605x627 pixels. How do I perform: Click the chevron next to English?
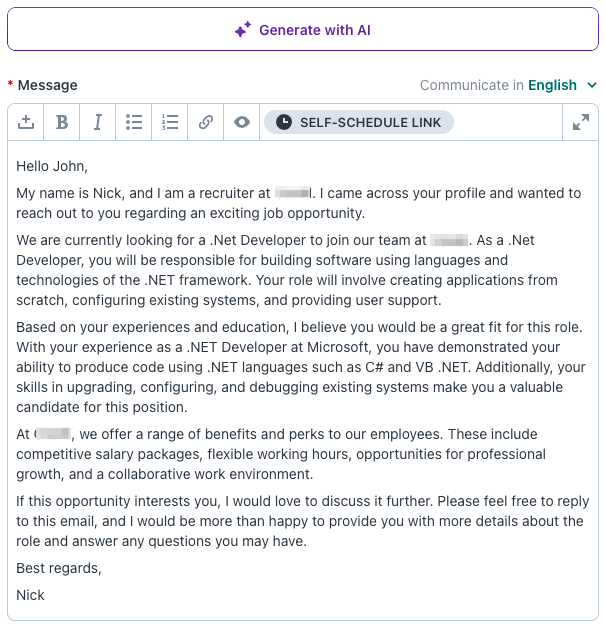592,85
